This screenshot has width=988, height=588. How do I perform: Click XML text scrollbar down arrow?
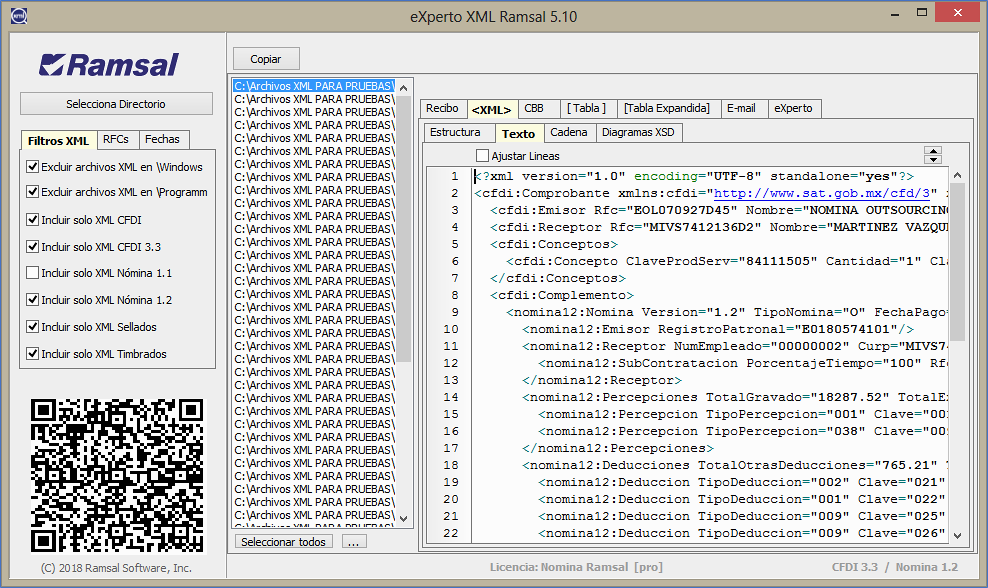(x=957, y=536)
